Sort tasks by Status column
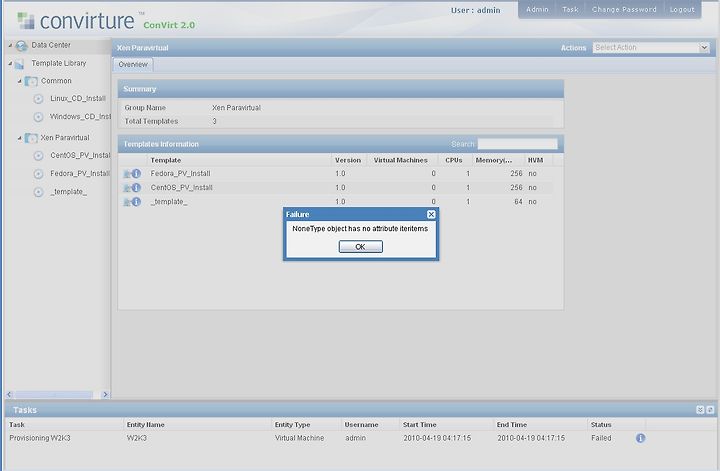This screenshot has height=471, width=720. point(616,425)
